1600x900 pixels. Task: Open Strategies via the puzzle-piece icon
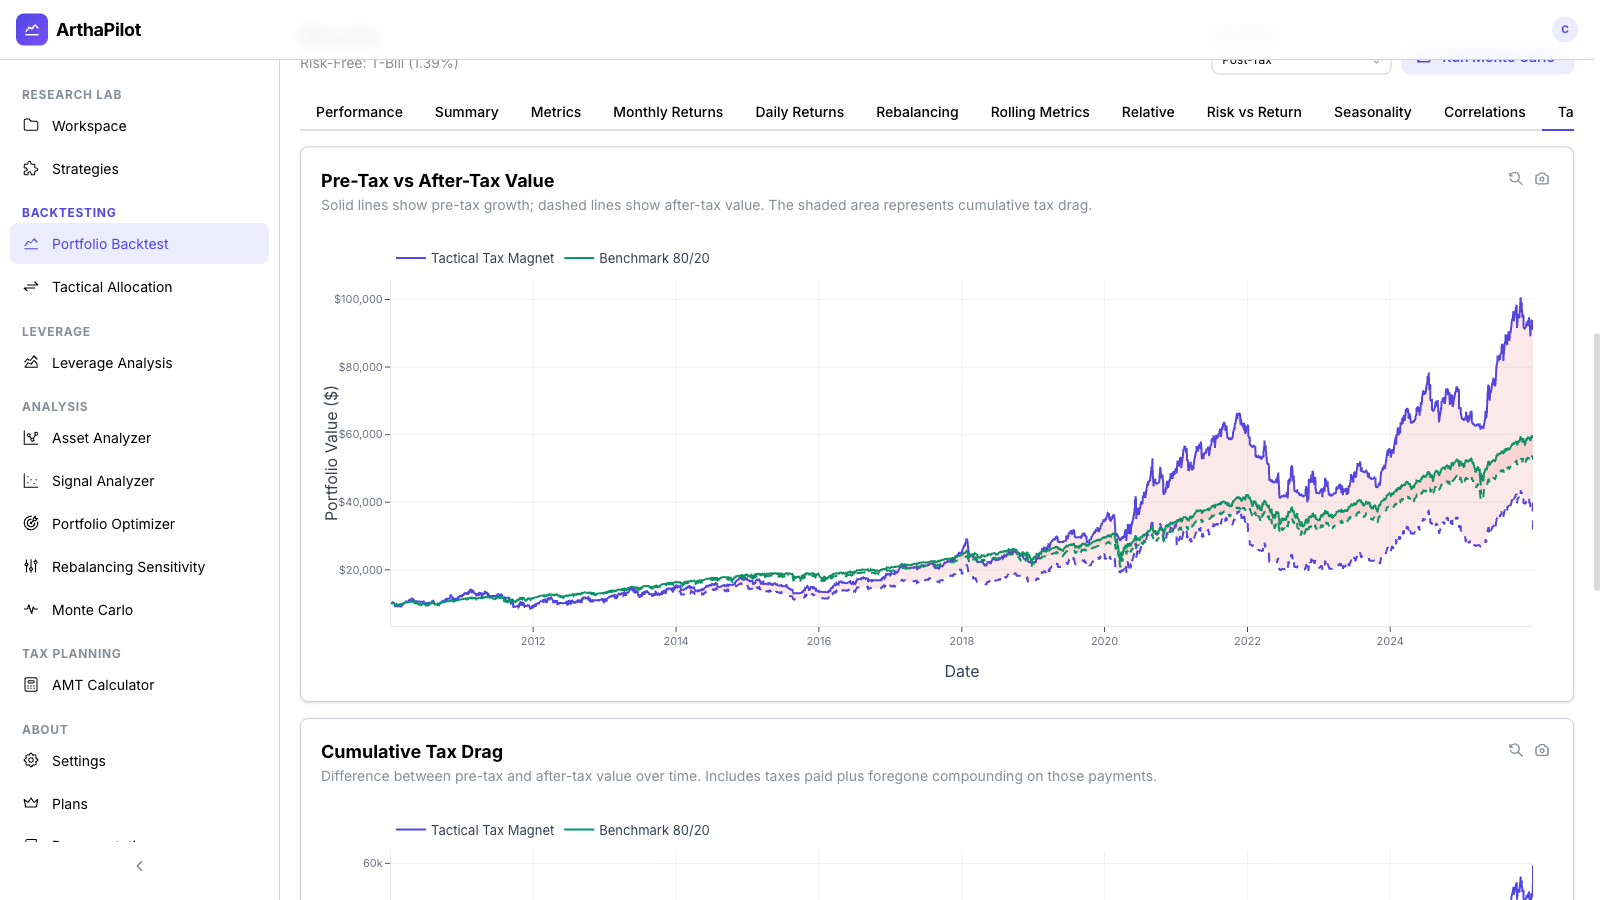pos(31,168)
